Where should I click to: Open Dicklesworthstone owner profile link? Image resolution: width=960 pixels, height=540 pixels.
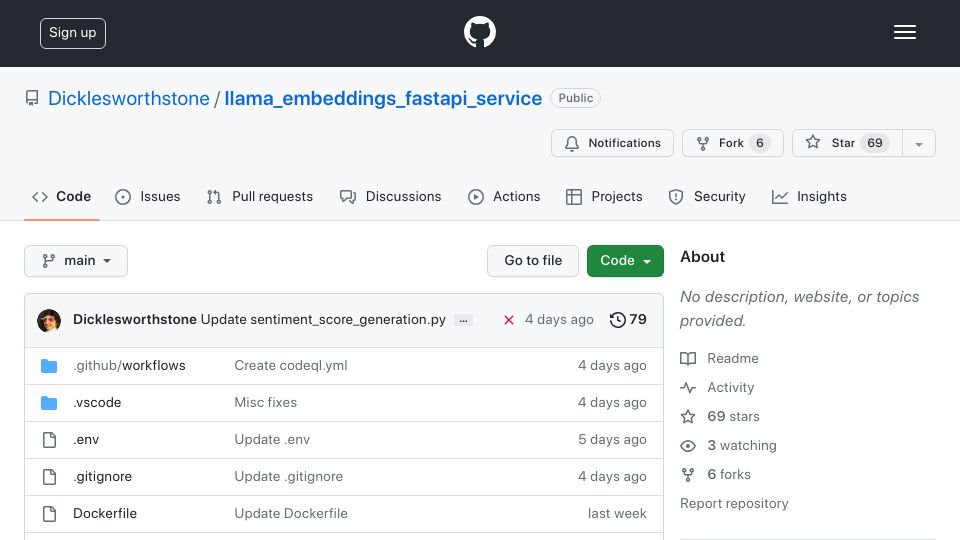(129, 98)
